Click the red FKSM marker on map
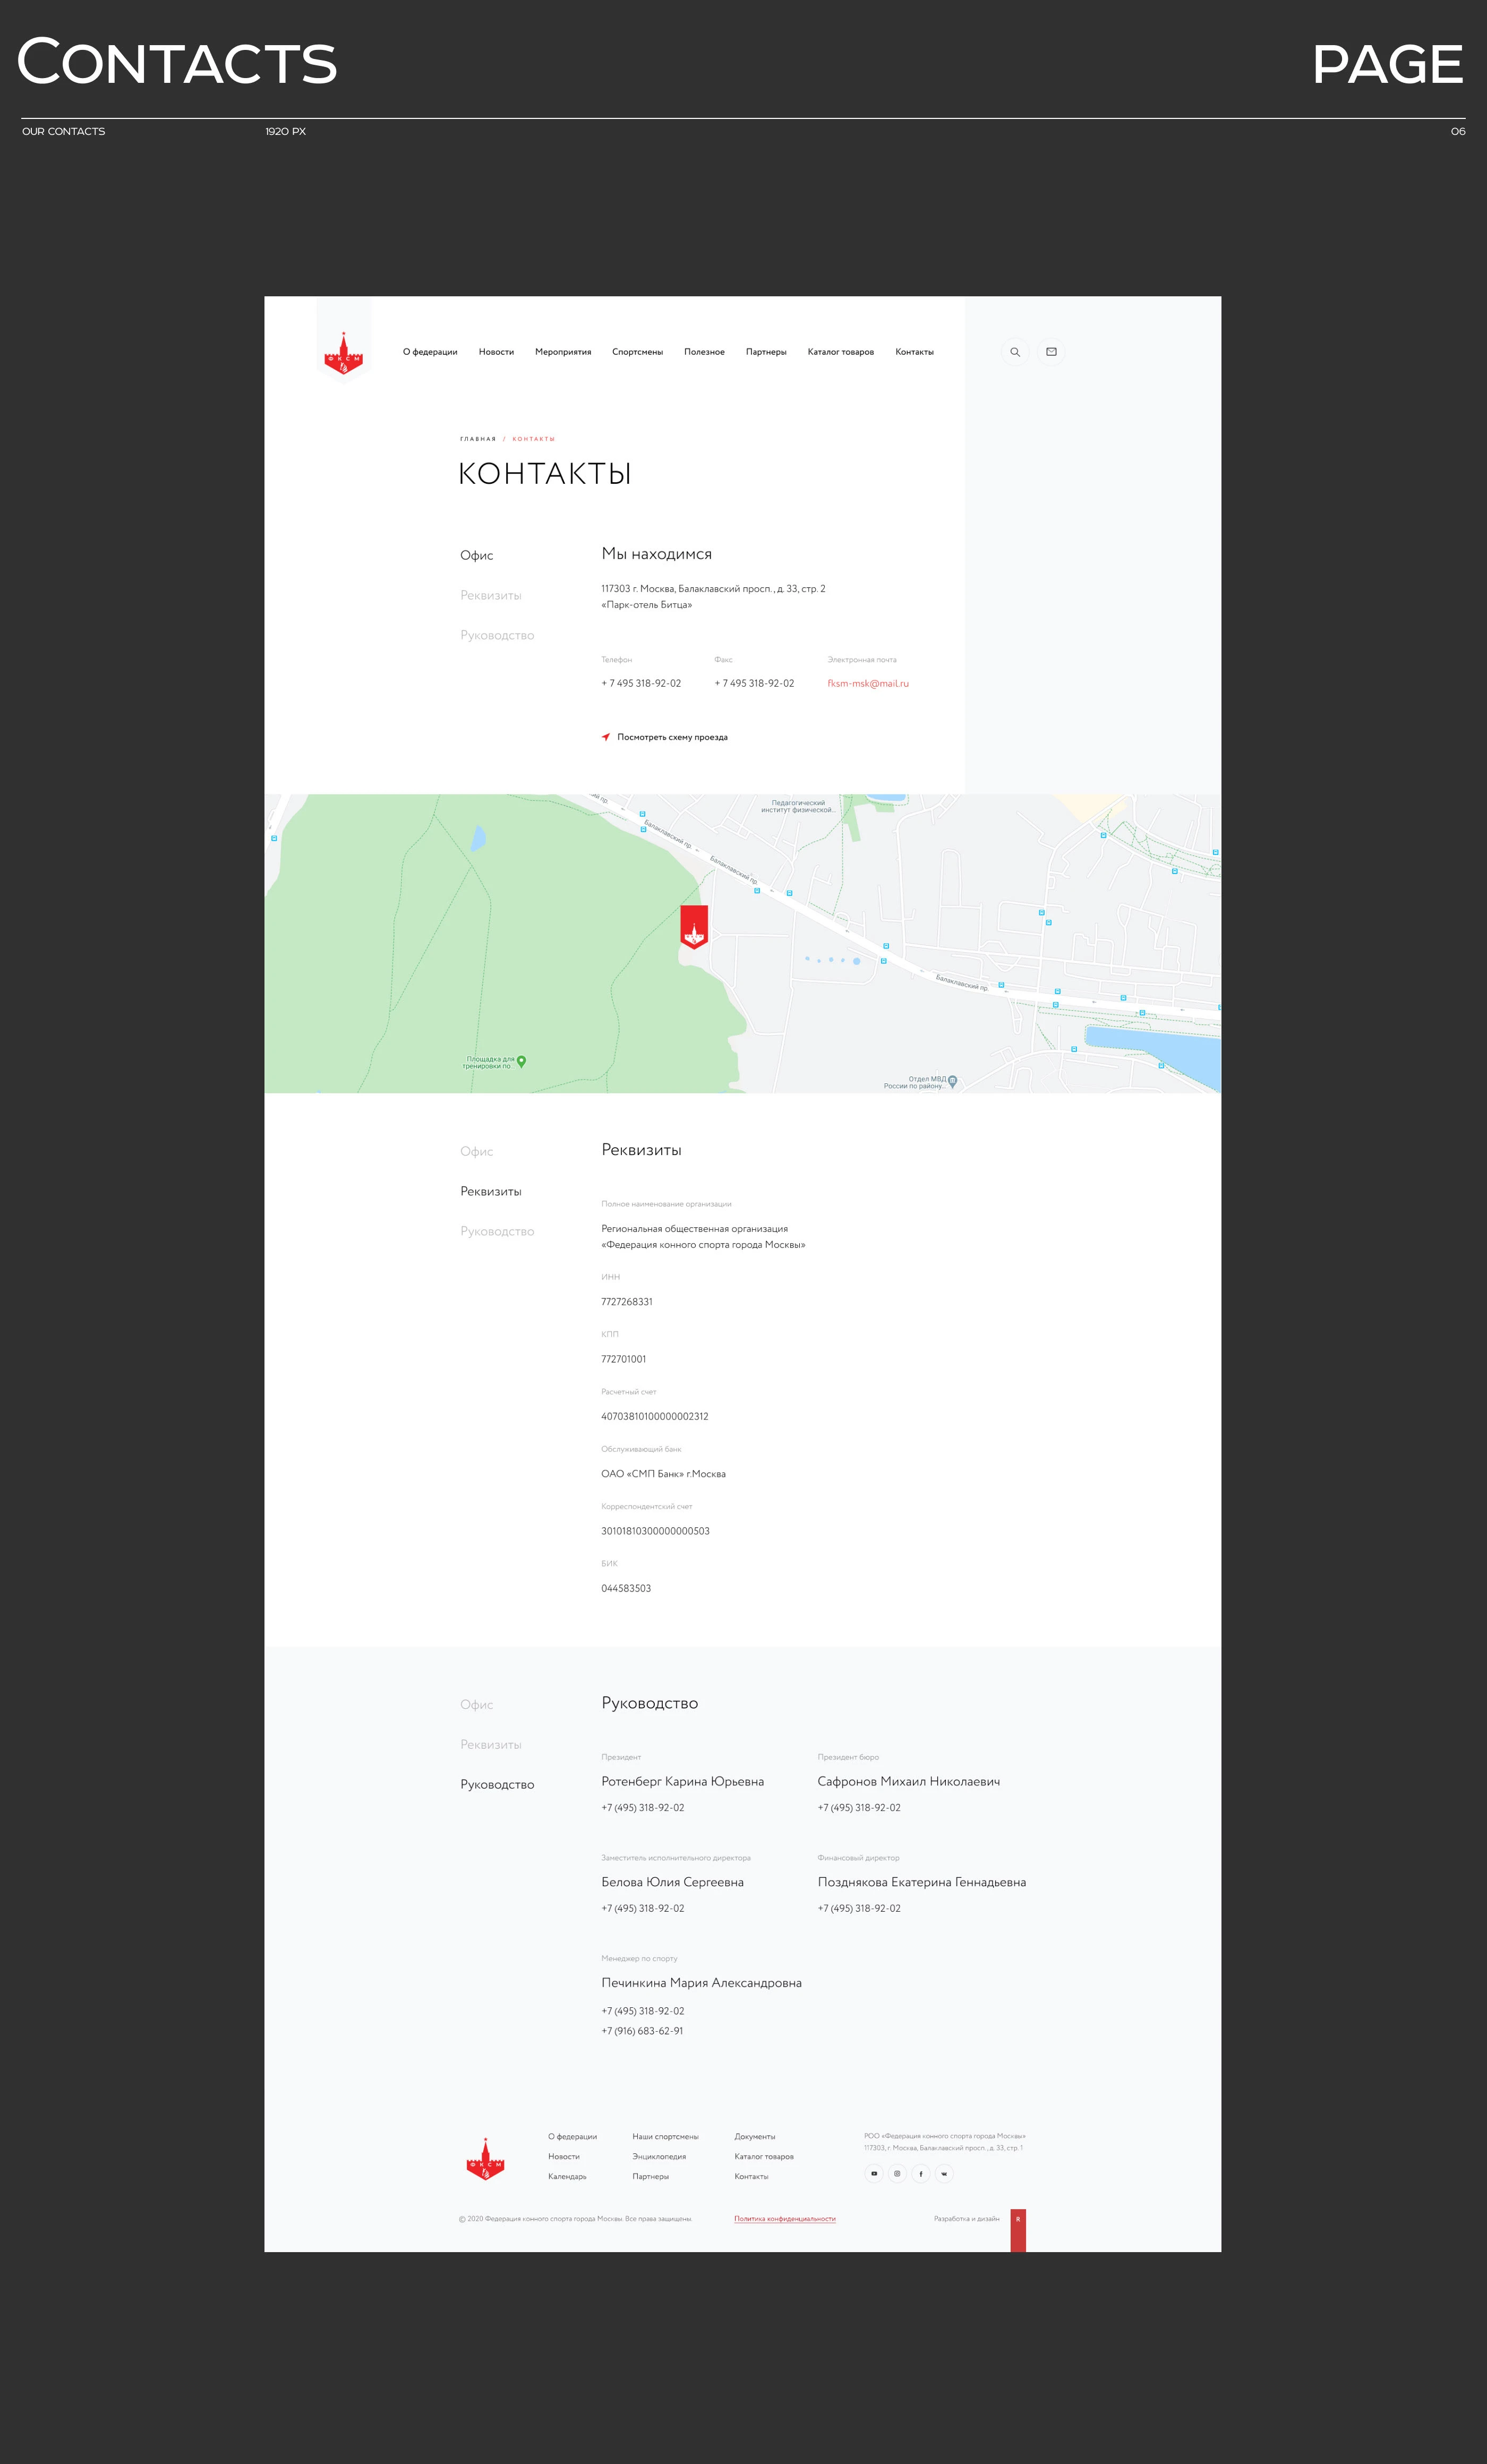The image size is (1487, 2464). pos(694,927)
